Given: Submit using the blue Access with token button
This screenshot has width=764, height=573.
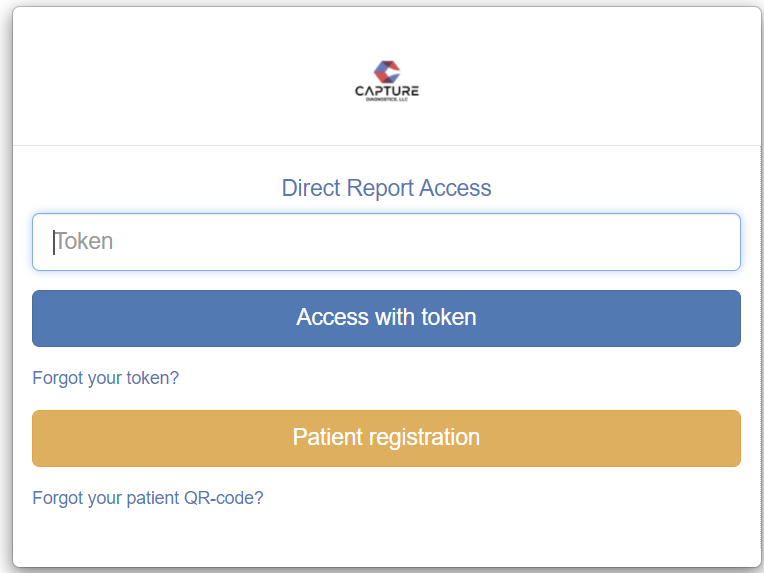Looking at the screenshot, I should (386, 318).
